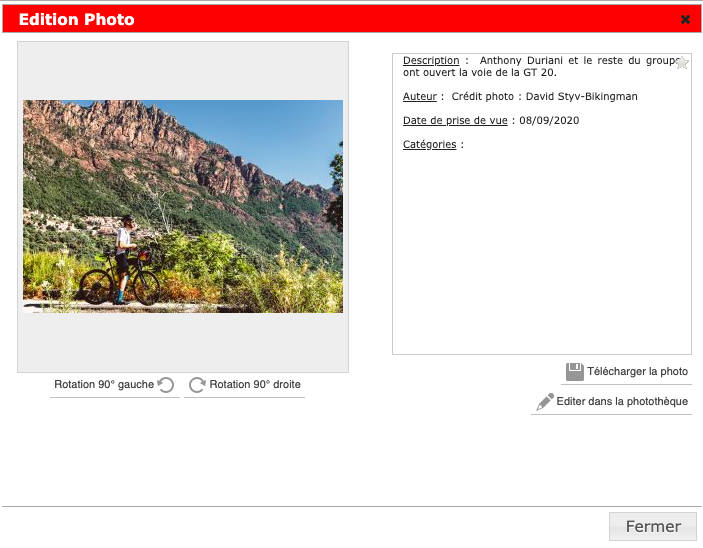Click the underlined Auteur label
This screenshot has height=548, width=703.
[420, 96]
